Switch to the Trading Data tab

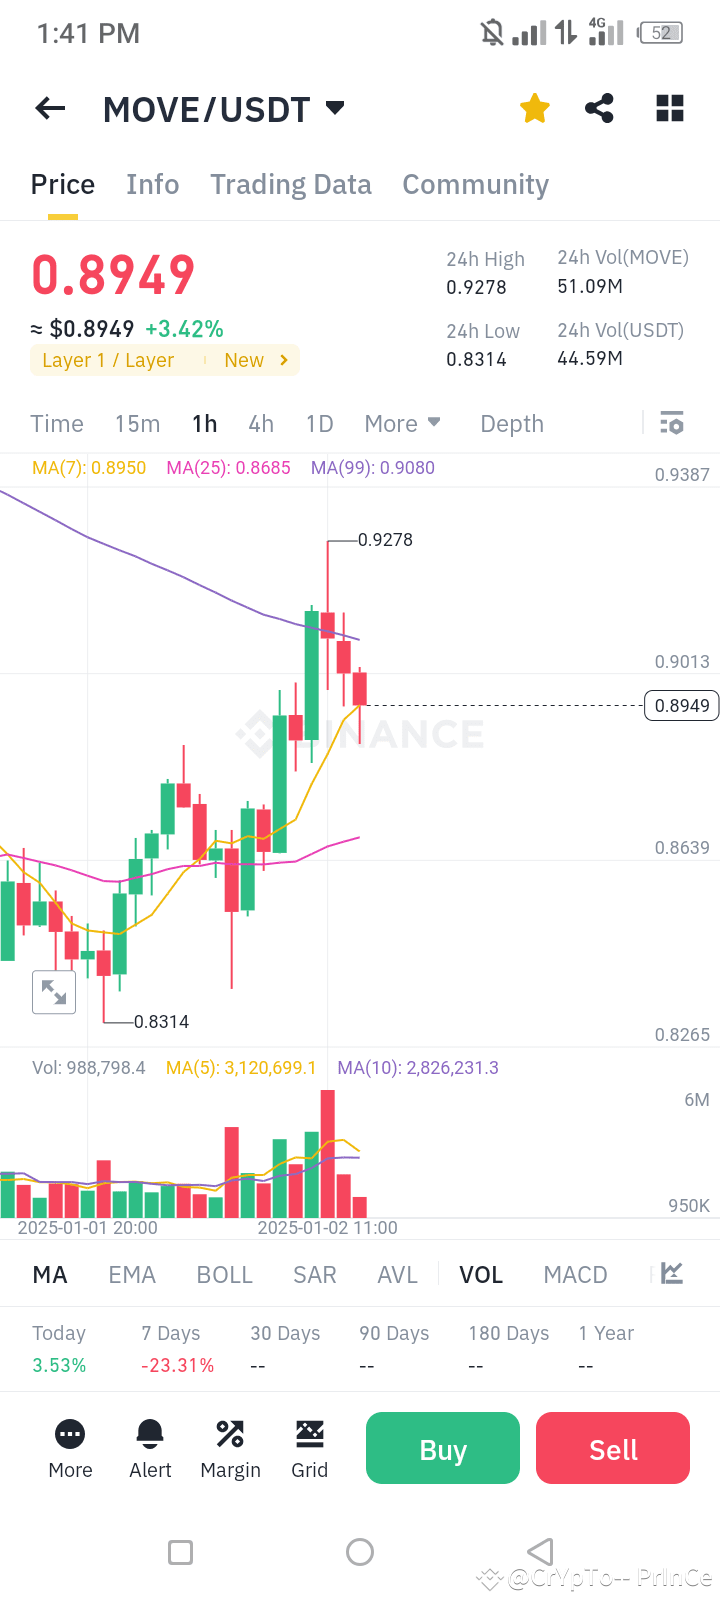(291, 184)
